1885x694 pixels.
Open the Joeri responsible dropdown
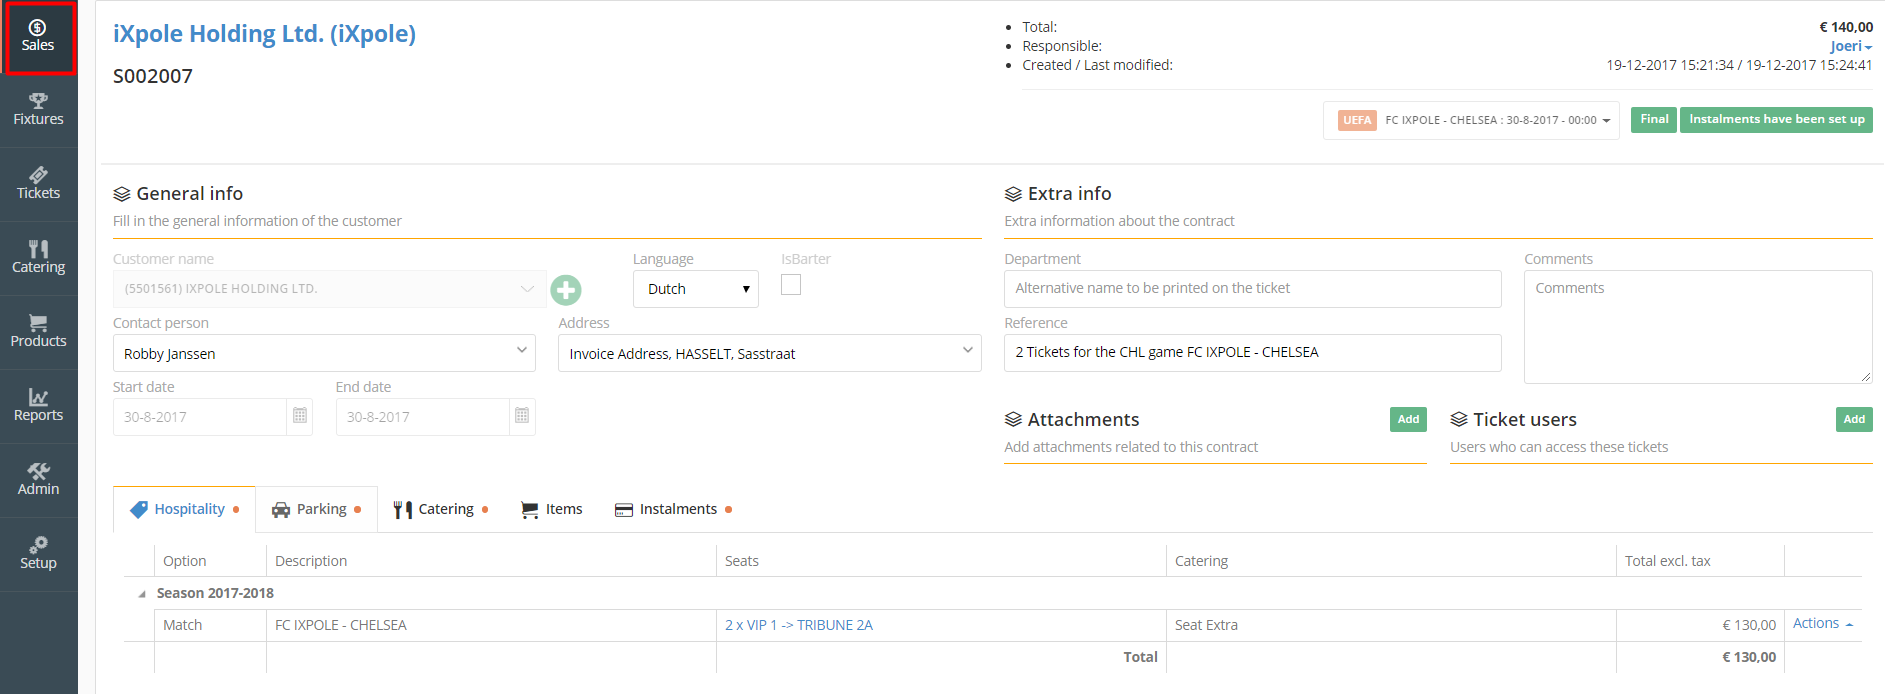point(1851,46)
